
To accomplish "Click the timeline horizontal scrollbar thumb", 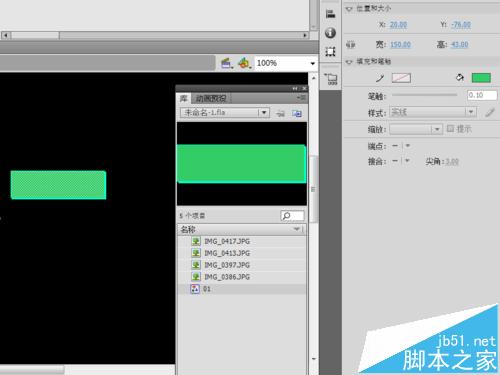I will click(x=35, y=35).
